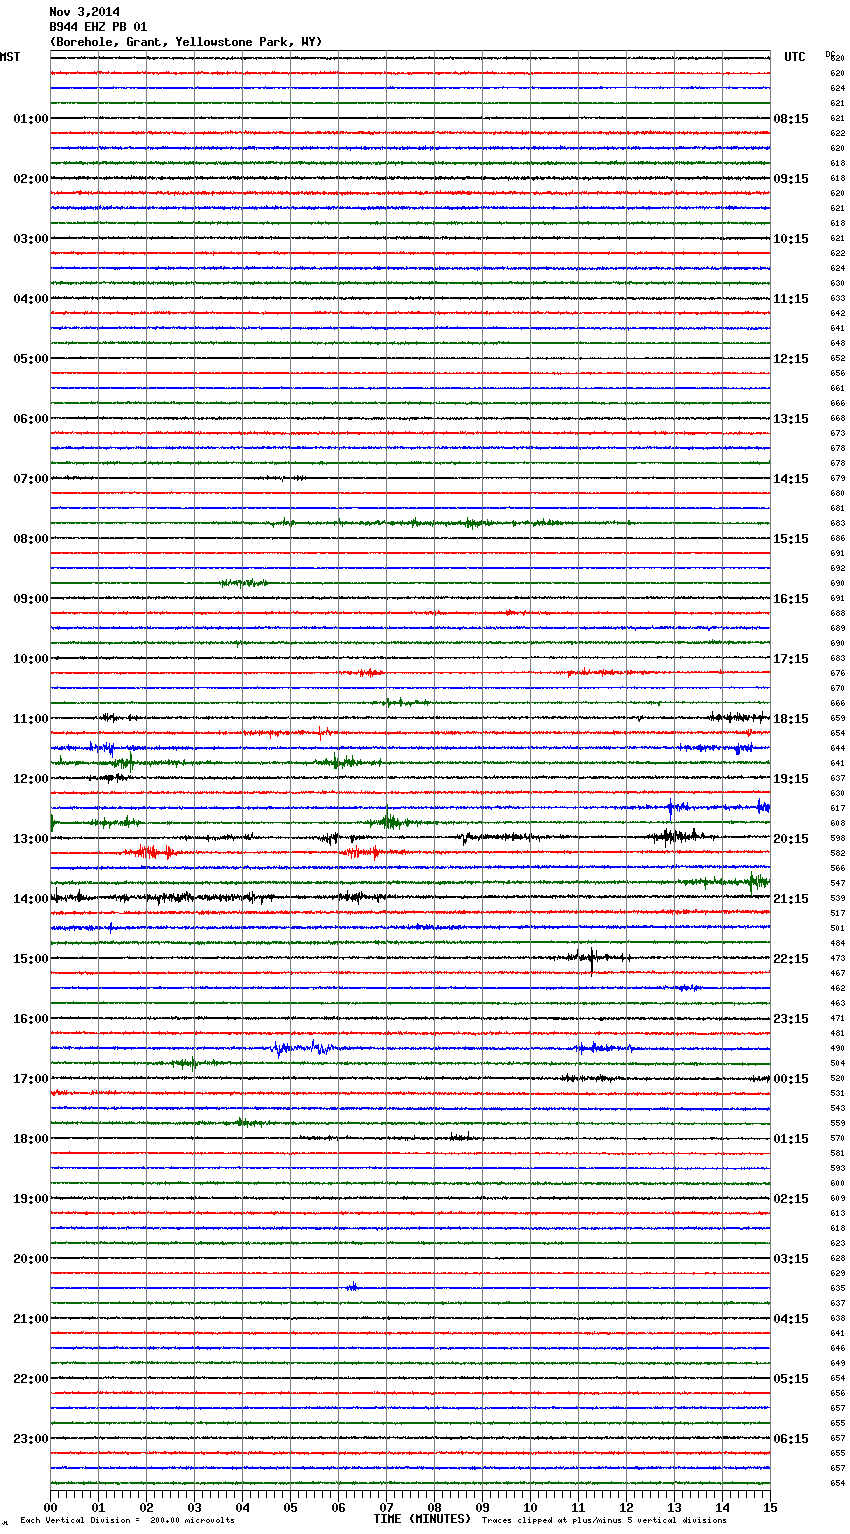
Task: Select the 20:00 MST row label
Action: tap(31, 1259)
